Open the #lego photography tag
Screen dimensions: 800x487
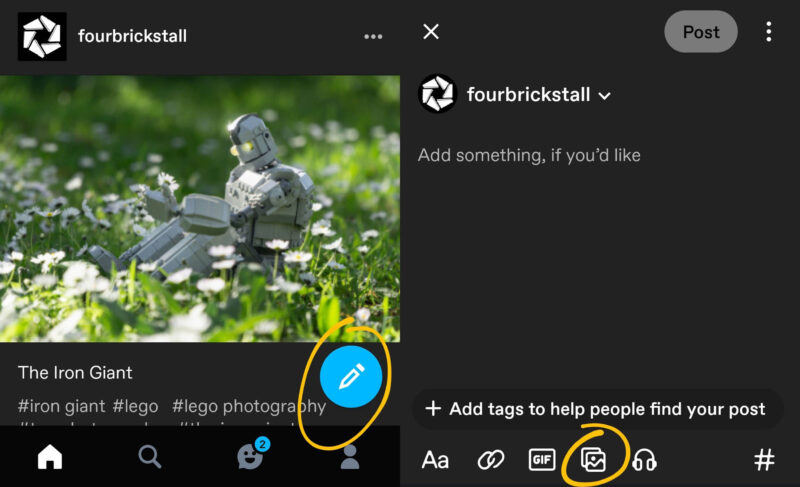(249, 406)
